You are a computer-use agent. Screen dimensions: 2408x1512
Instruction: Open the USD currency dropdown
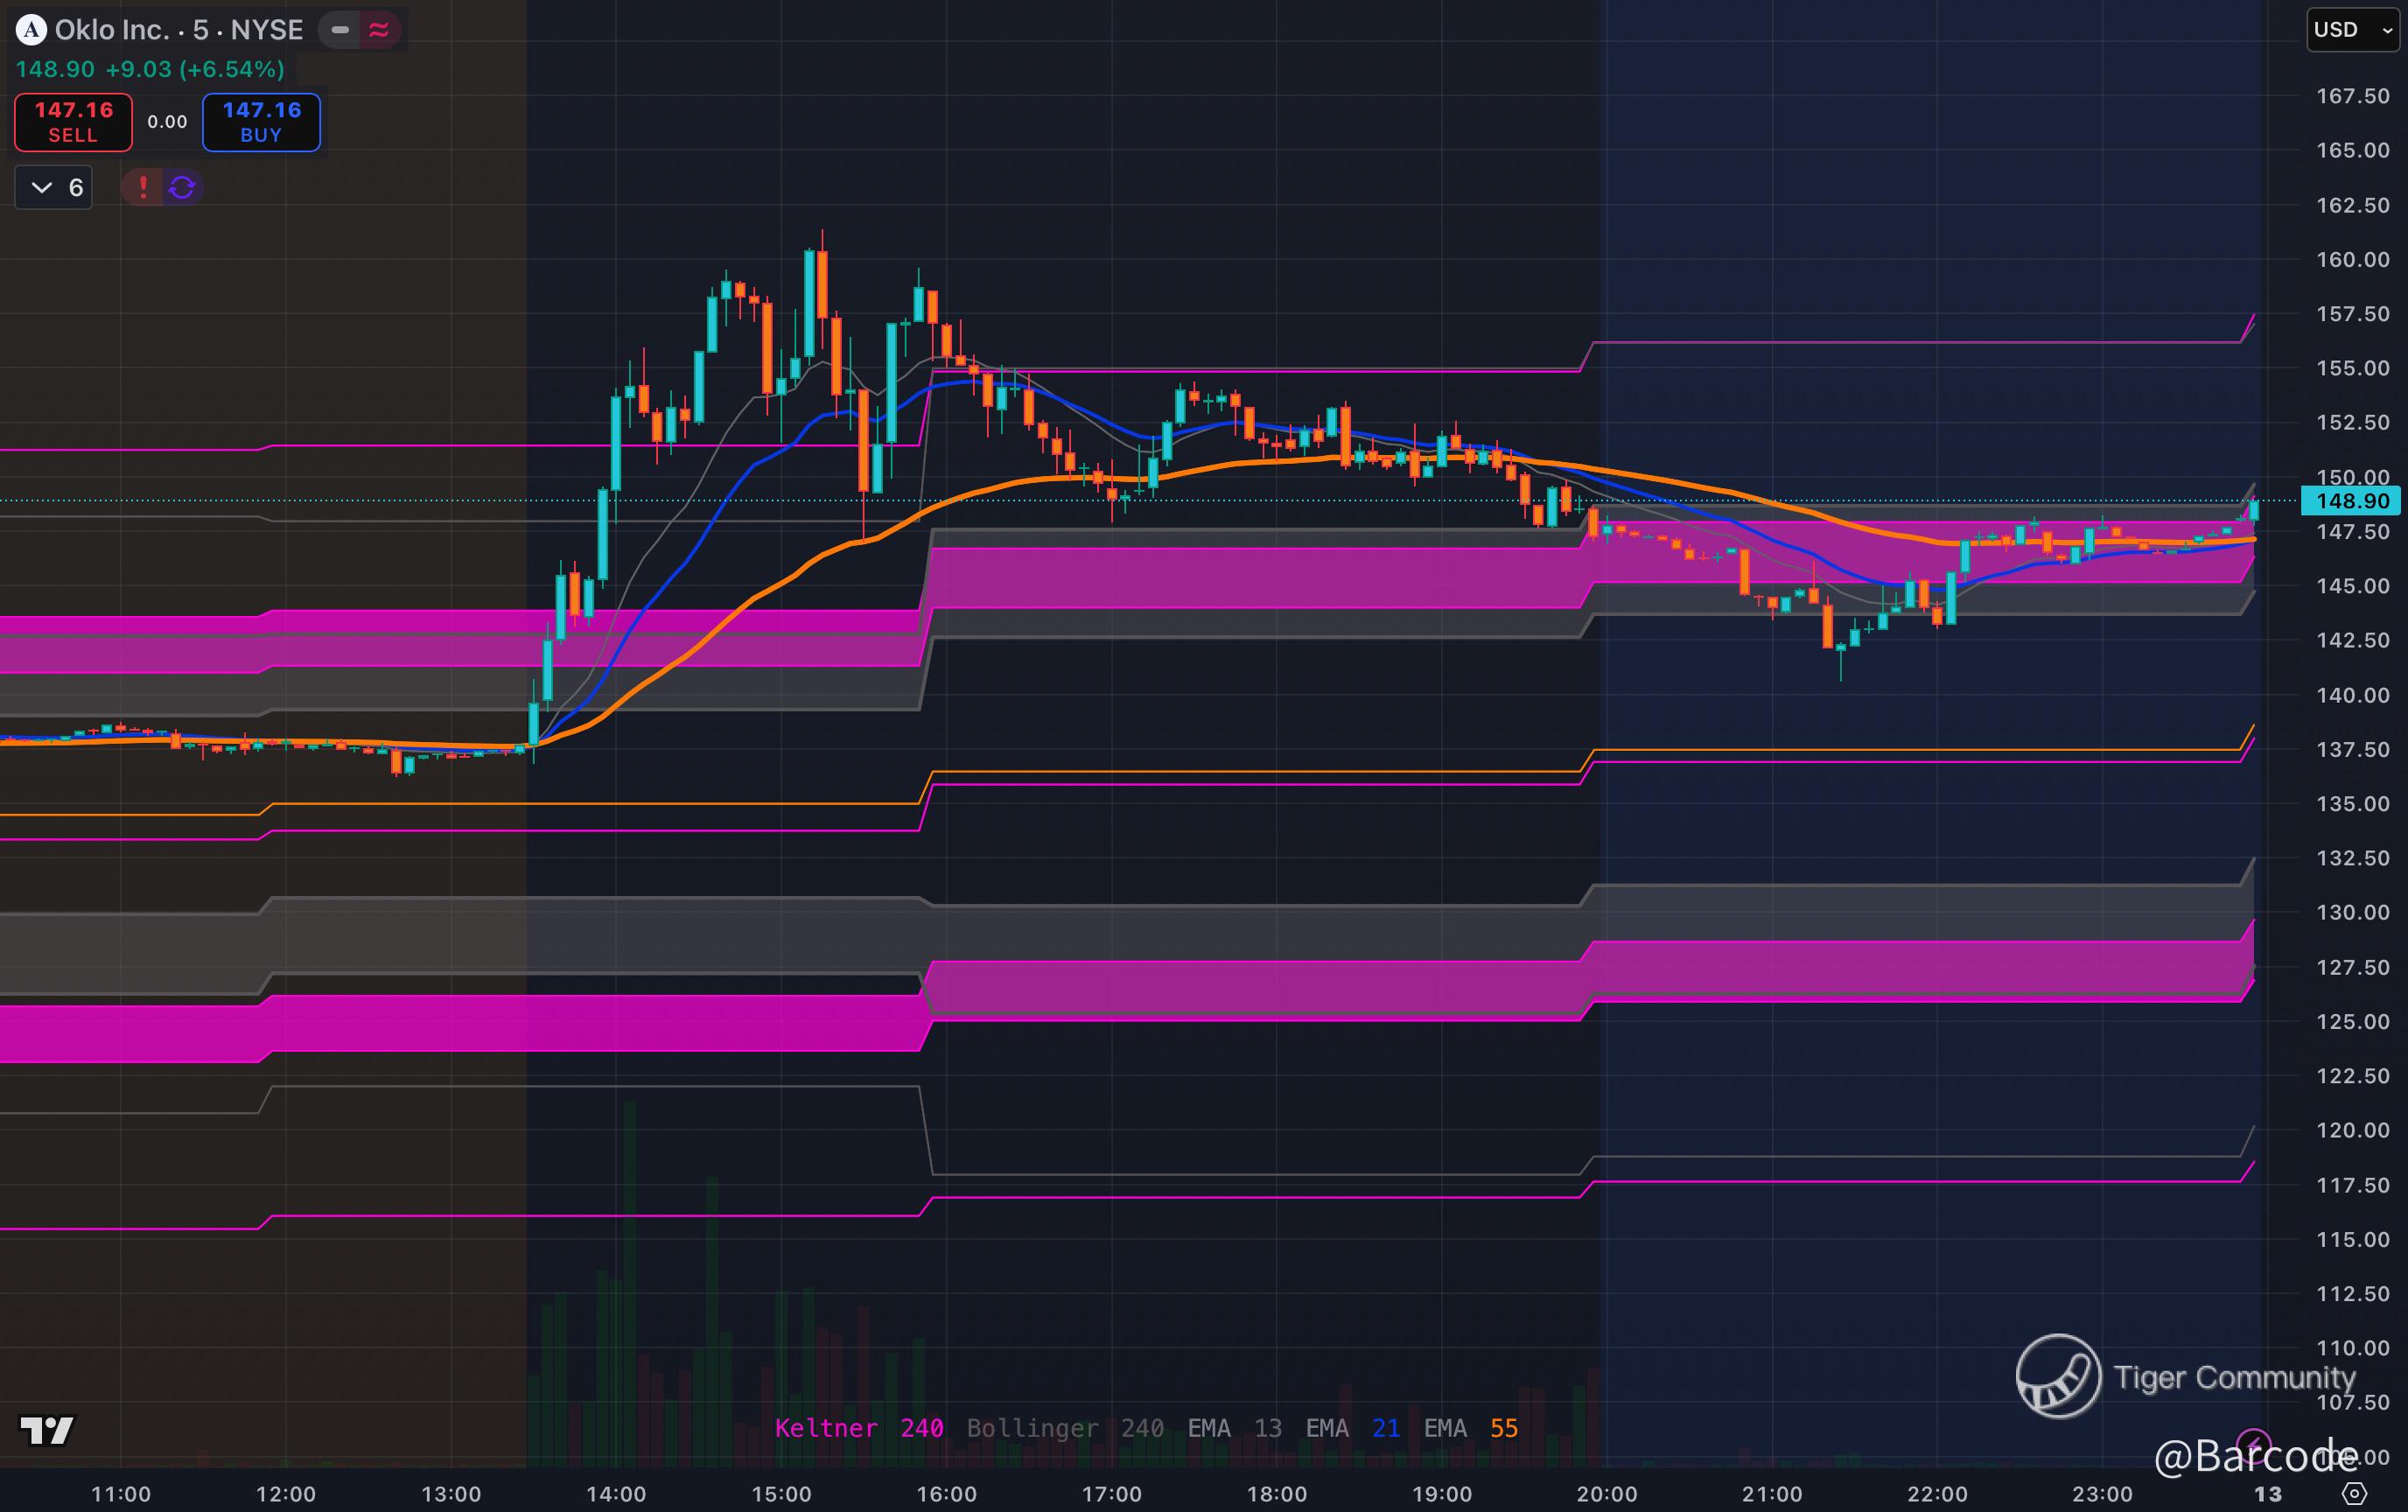tap(2352, 30)
